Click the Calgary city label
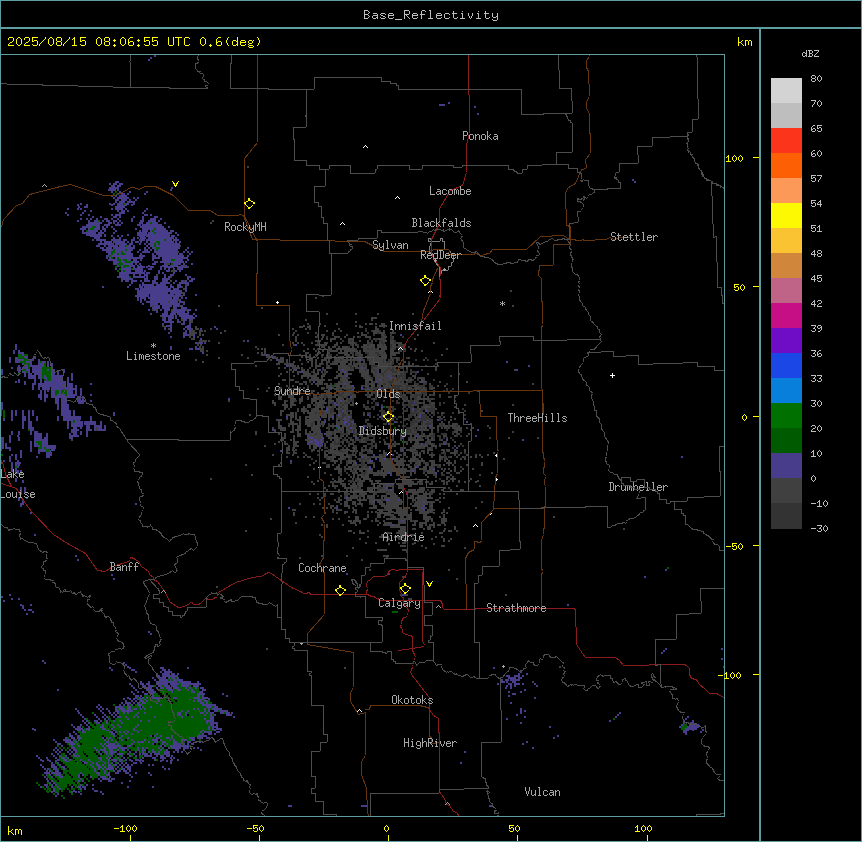This screenshot has height=842, width=862. (x=399, y=603)
